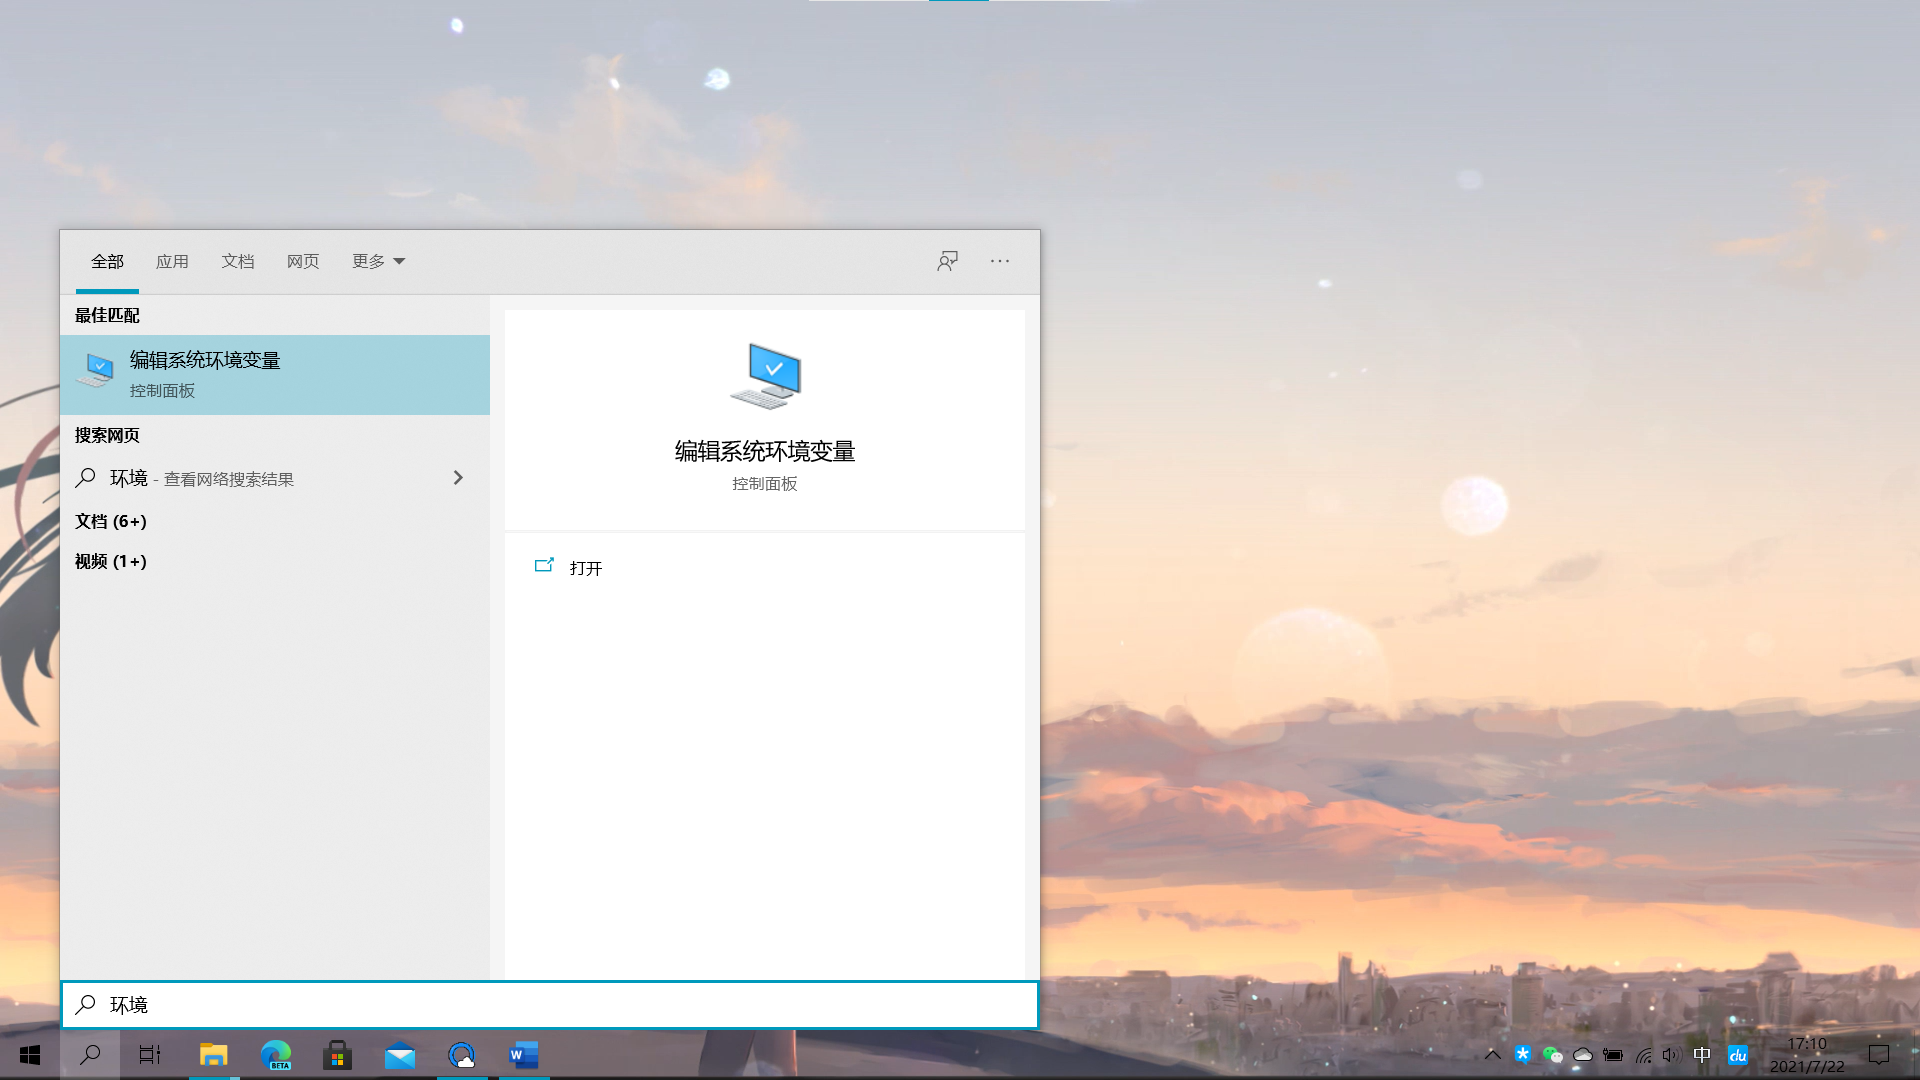Image resolution: width=1920 pixels, height=1080 pixels.
Task: Click the volume speaker tray icon
Action: pos(1671,1055)
